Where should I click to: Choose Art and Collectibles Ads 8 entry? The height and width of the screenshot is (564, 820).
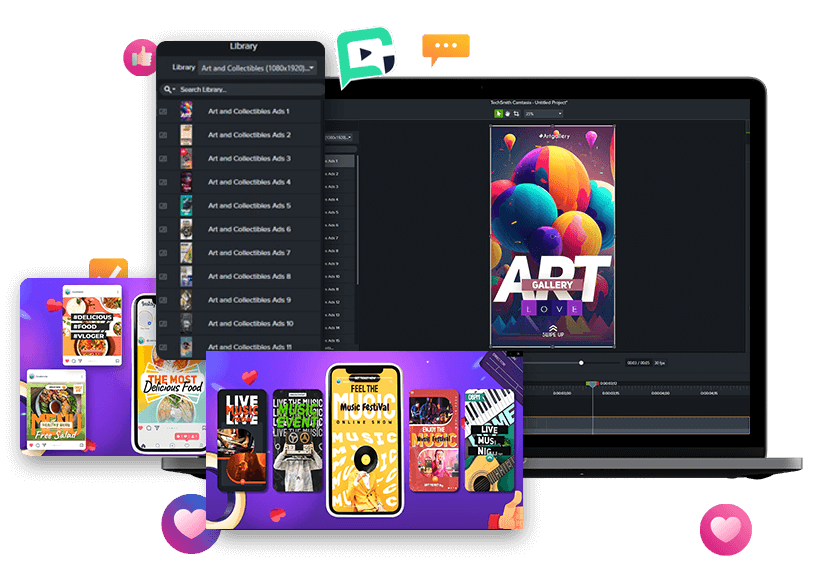coord(249,276)
